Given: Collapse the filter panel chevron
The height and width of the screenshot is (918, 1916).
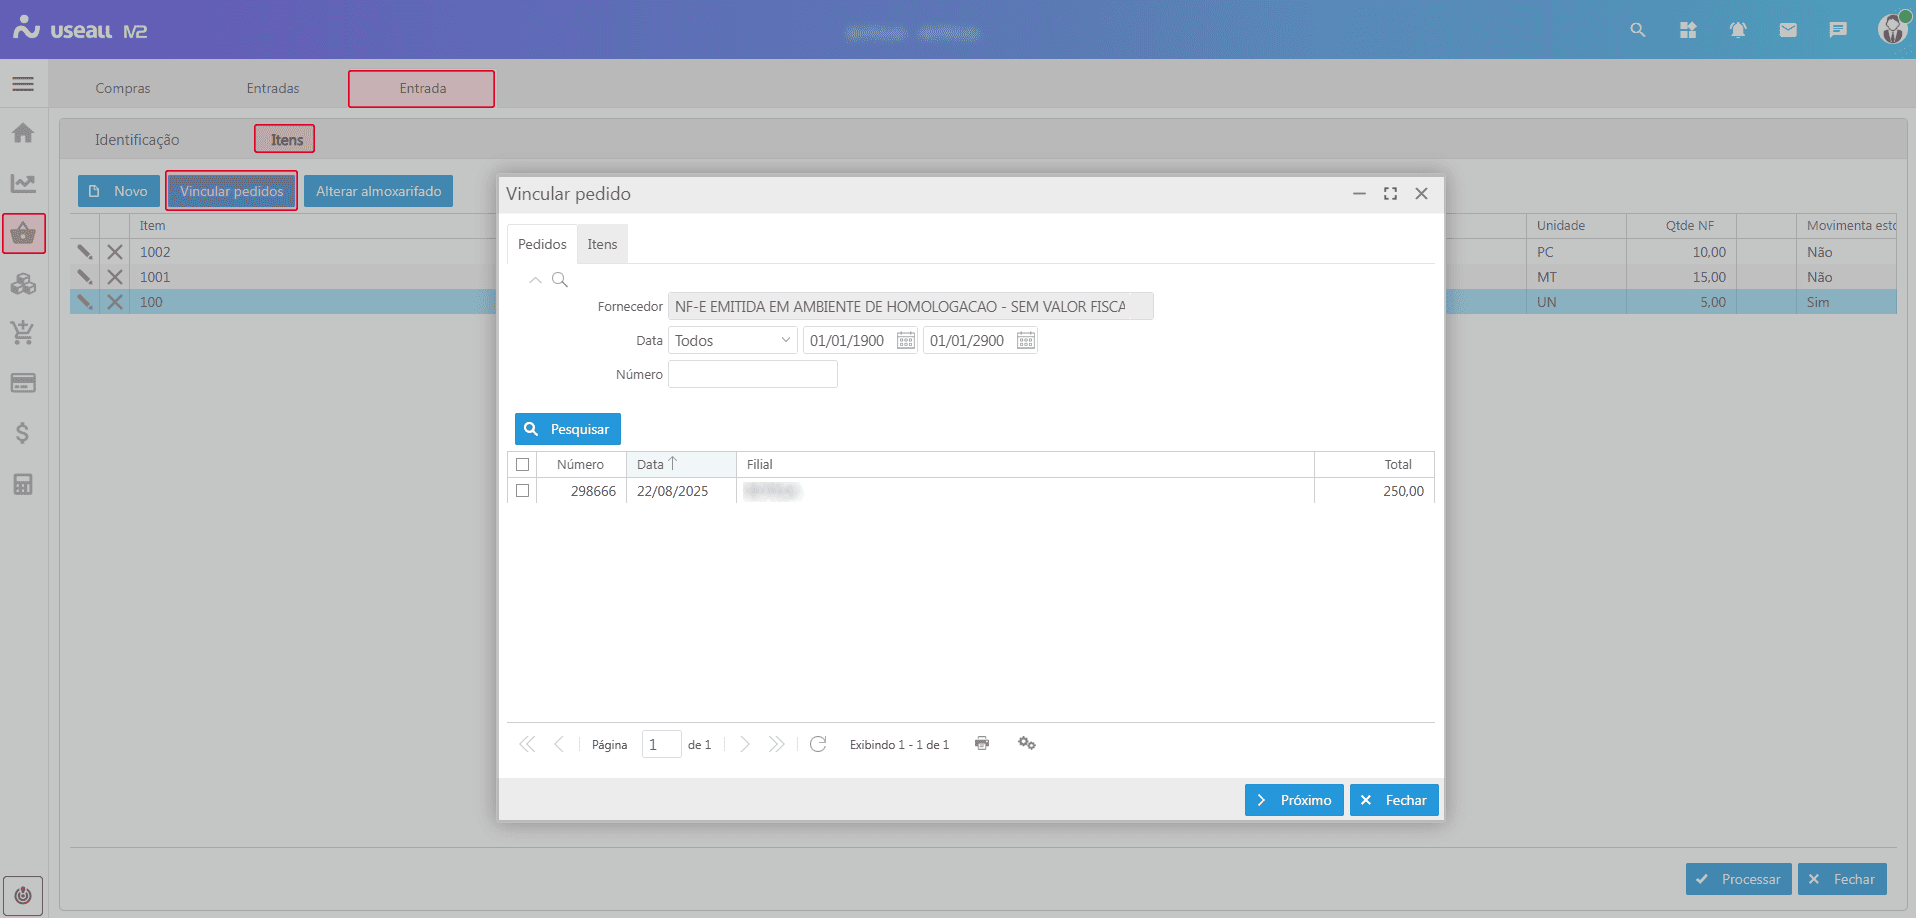Looking at the screenshot, I should coord(536,280).
